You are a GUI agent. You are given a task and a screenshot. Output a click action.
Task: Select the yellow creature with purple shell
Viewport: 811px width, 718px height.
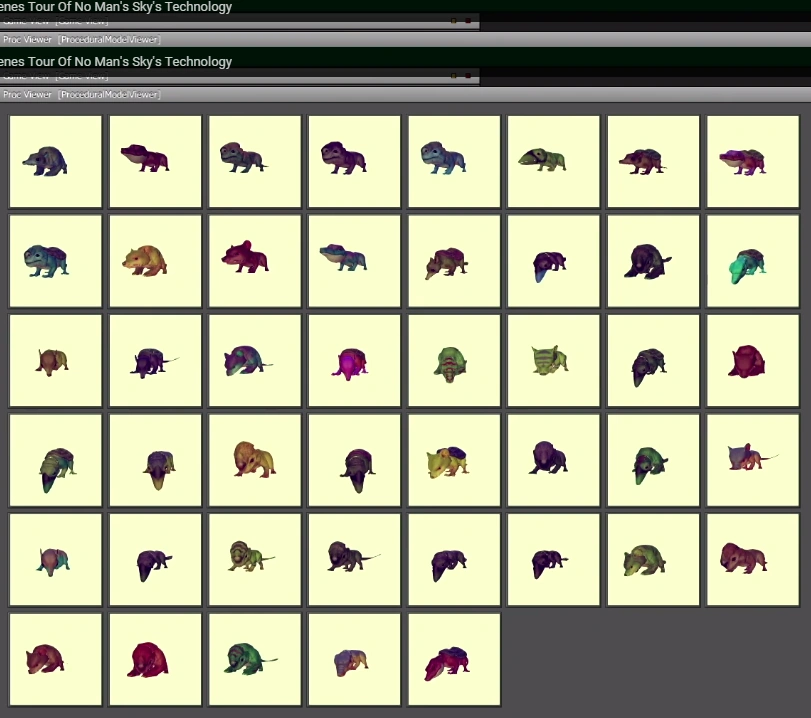tap(454, 460)
